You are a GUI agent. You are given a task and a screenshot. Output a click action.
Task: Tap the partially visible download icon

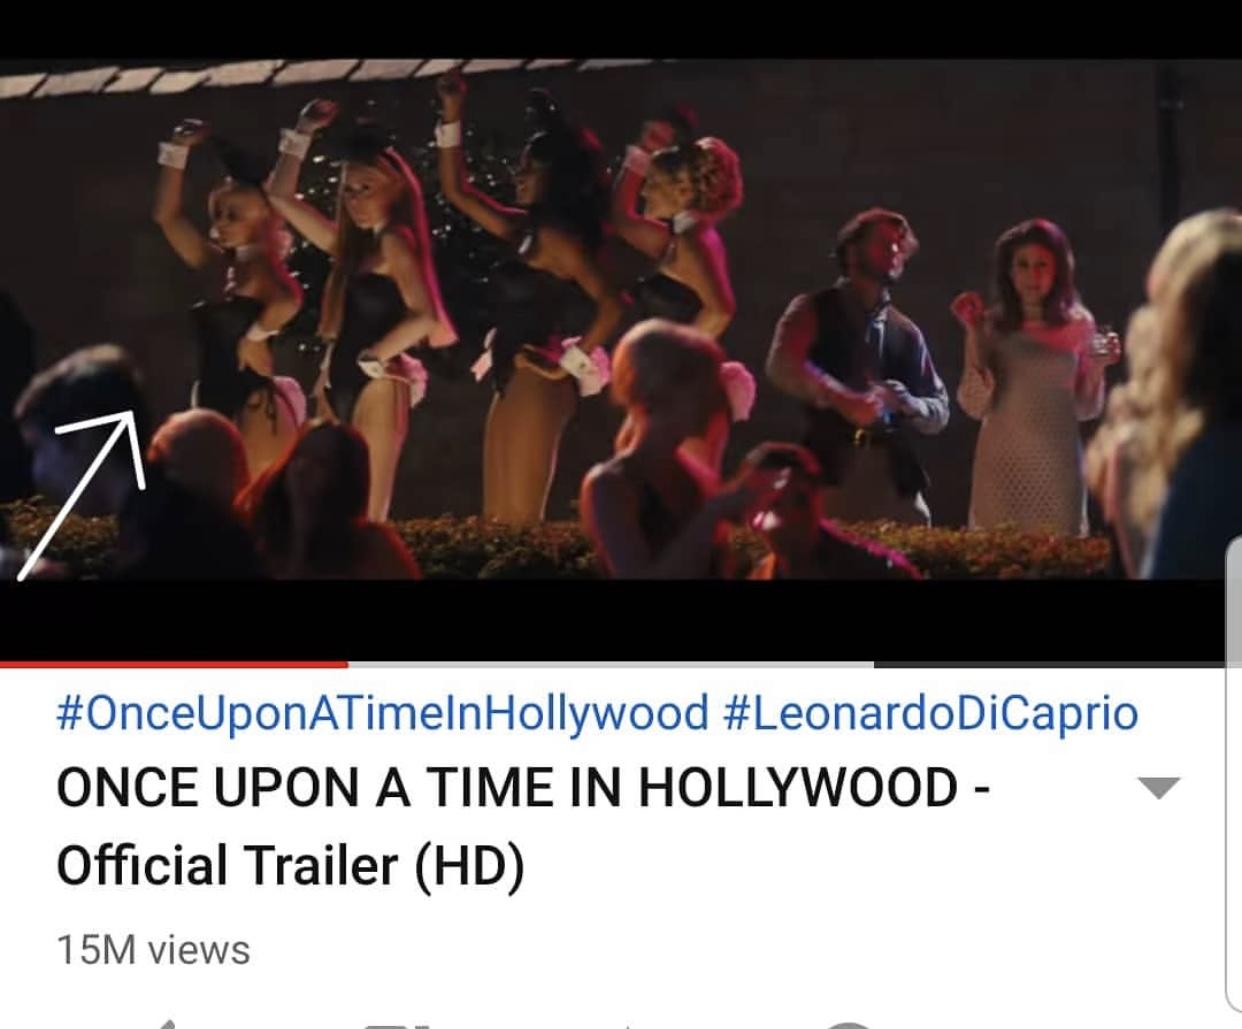click(x=850, y=1024)
